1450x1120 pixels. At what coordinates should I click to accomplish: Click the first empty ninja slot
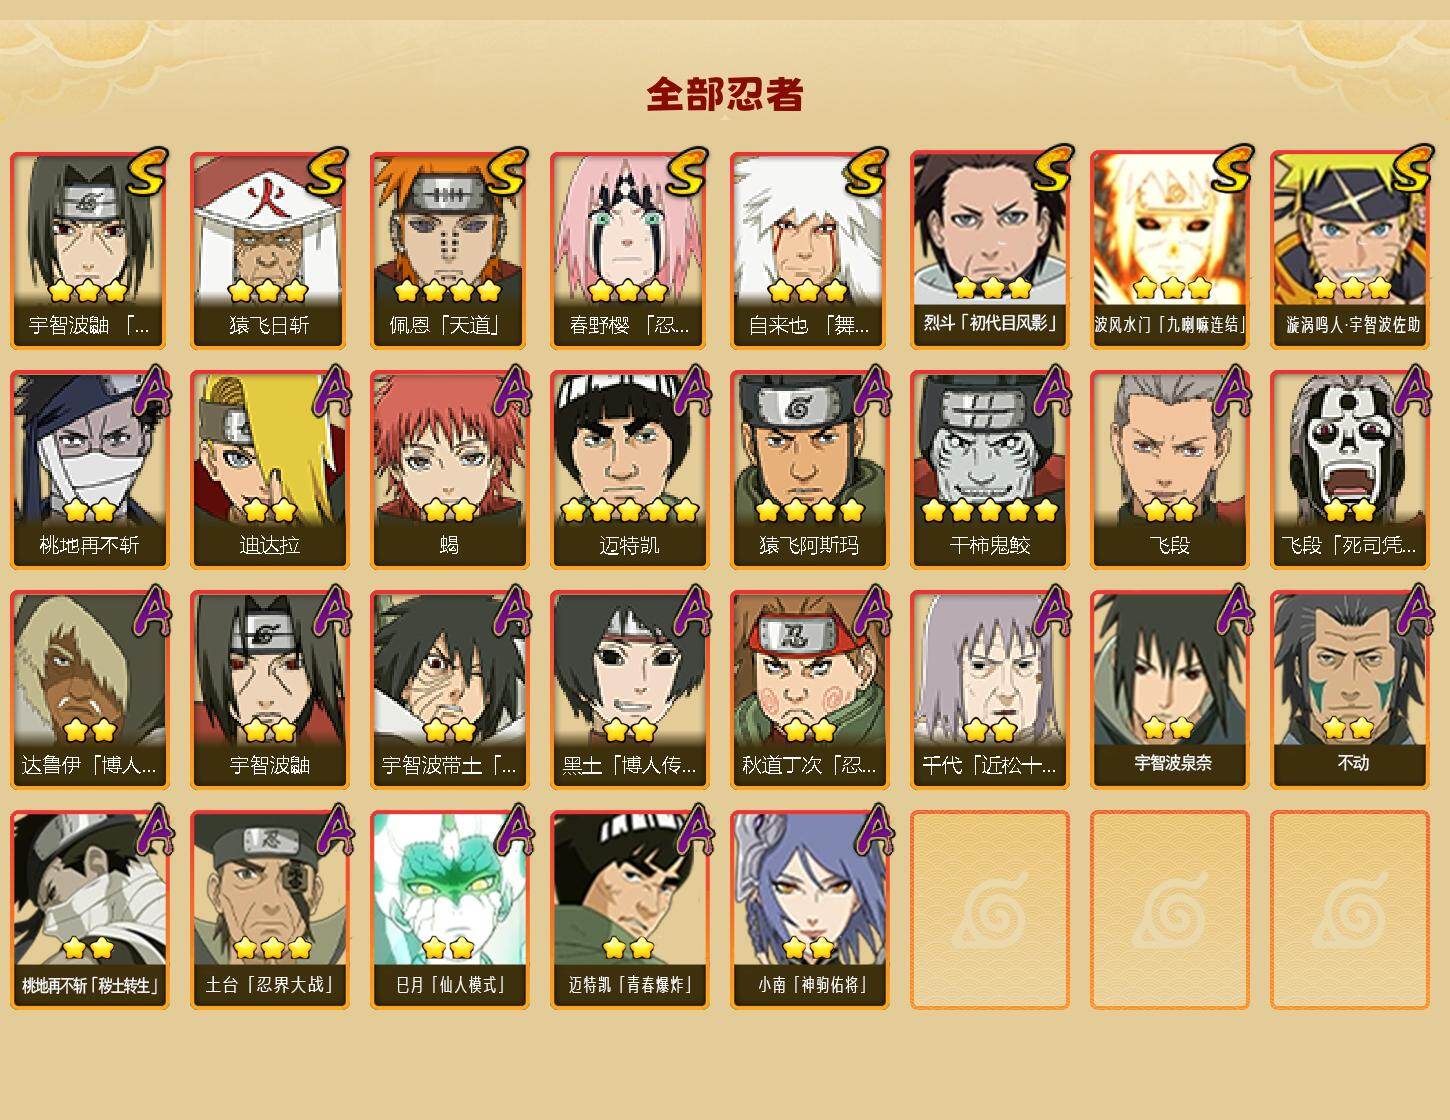(990, 910)
